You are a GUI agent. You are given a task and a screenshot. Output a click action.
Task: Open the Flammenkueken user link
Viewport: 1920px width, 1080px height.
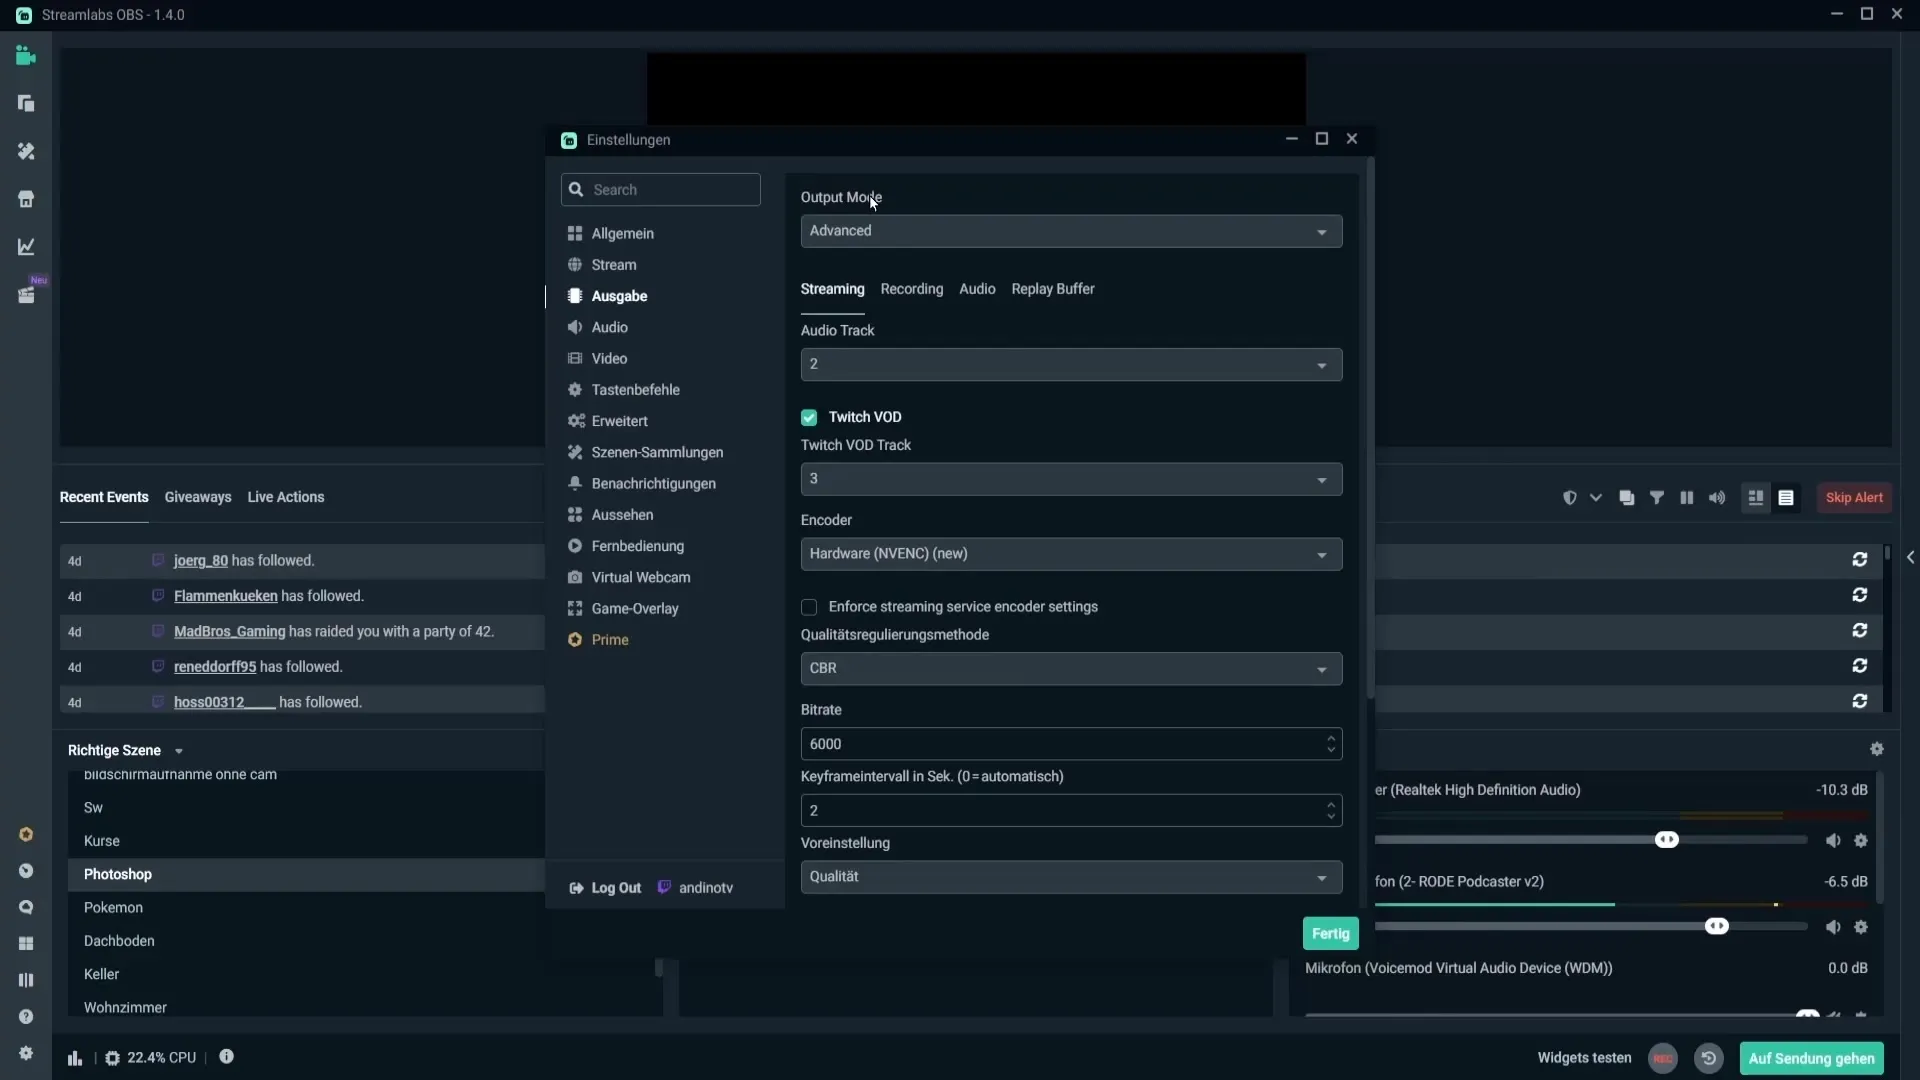[x=226, y=596]
